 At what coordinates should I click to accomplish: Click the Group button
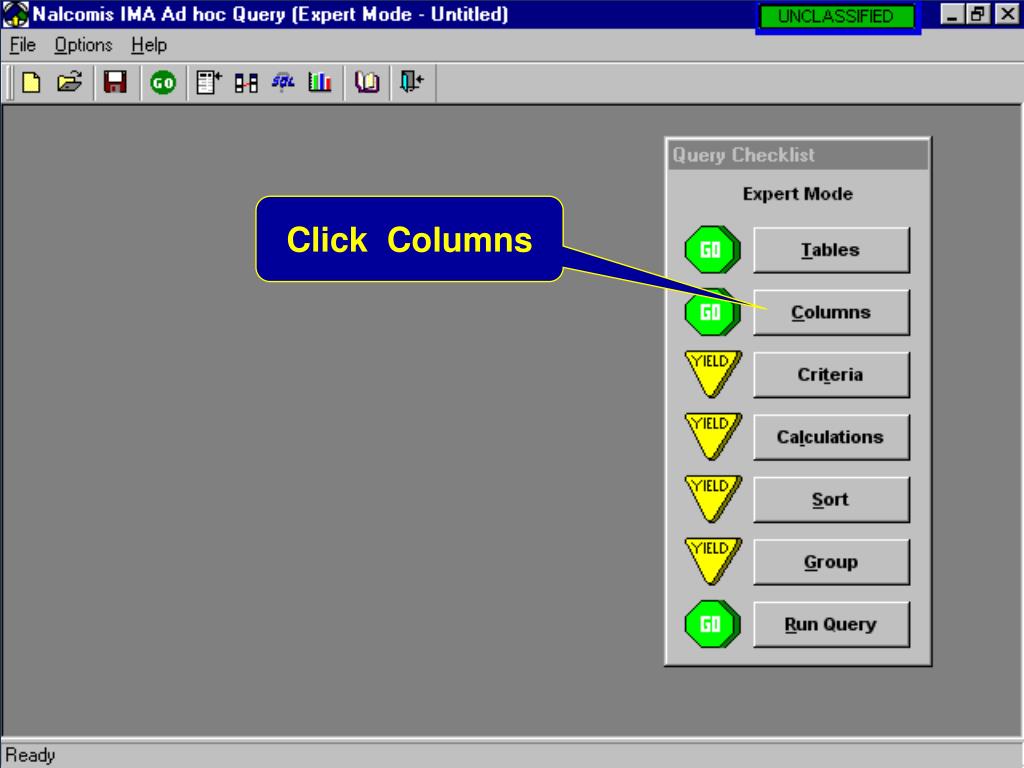point(831,562)
